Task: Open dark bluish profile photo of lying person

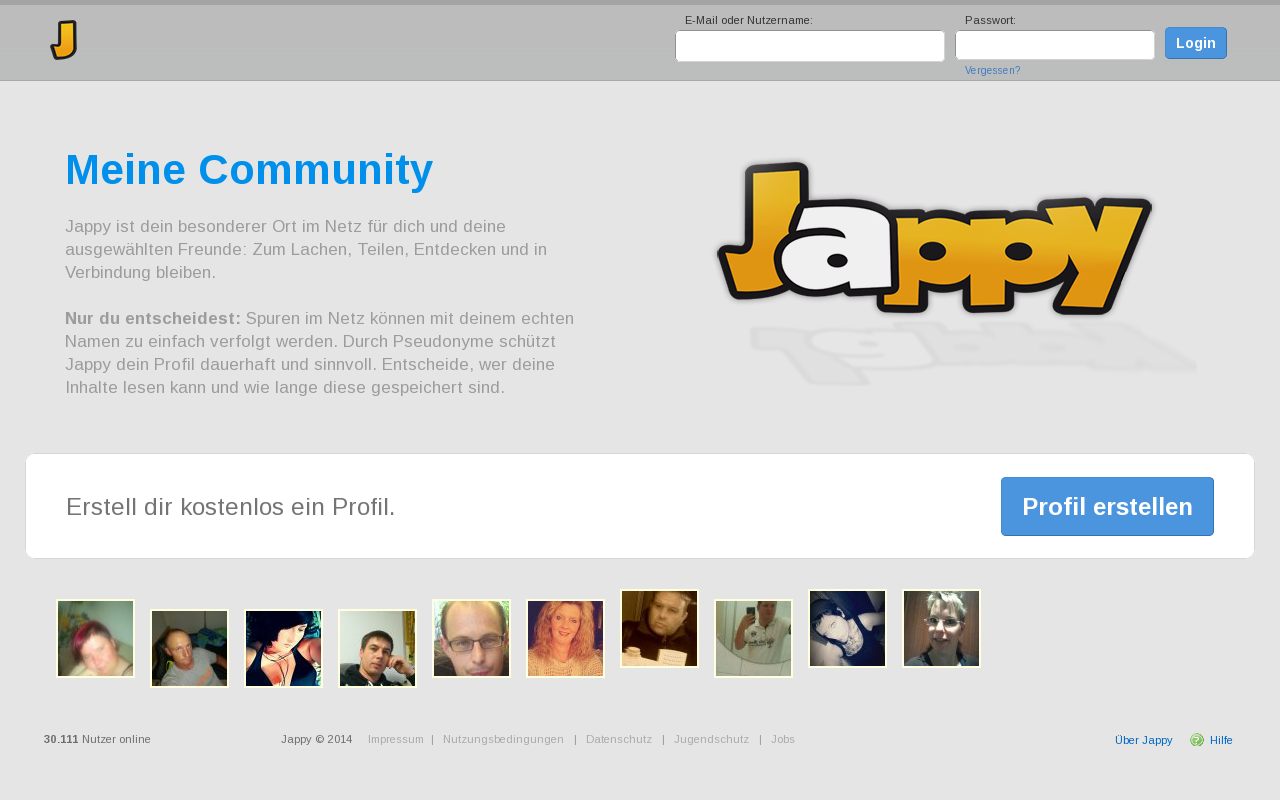Action: (x=848, y=629)
